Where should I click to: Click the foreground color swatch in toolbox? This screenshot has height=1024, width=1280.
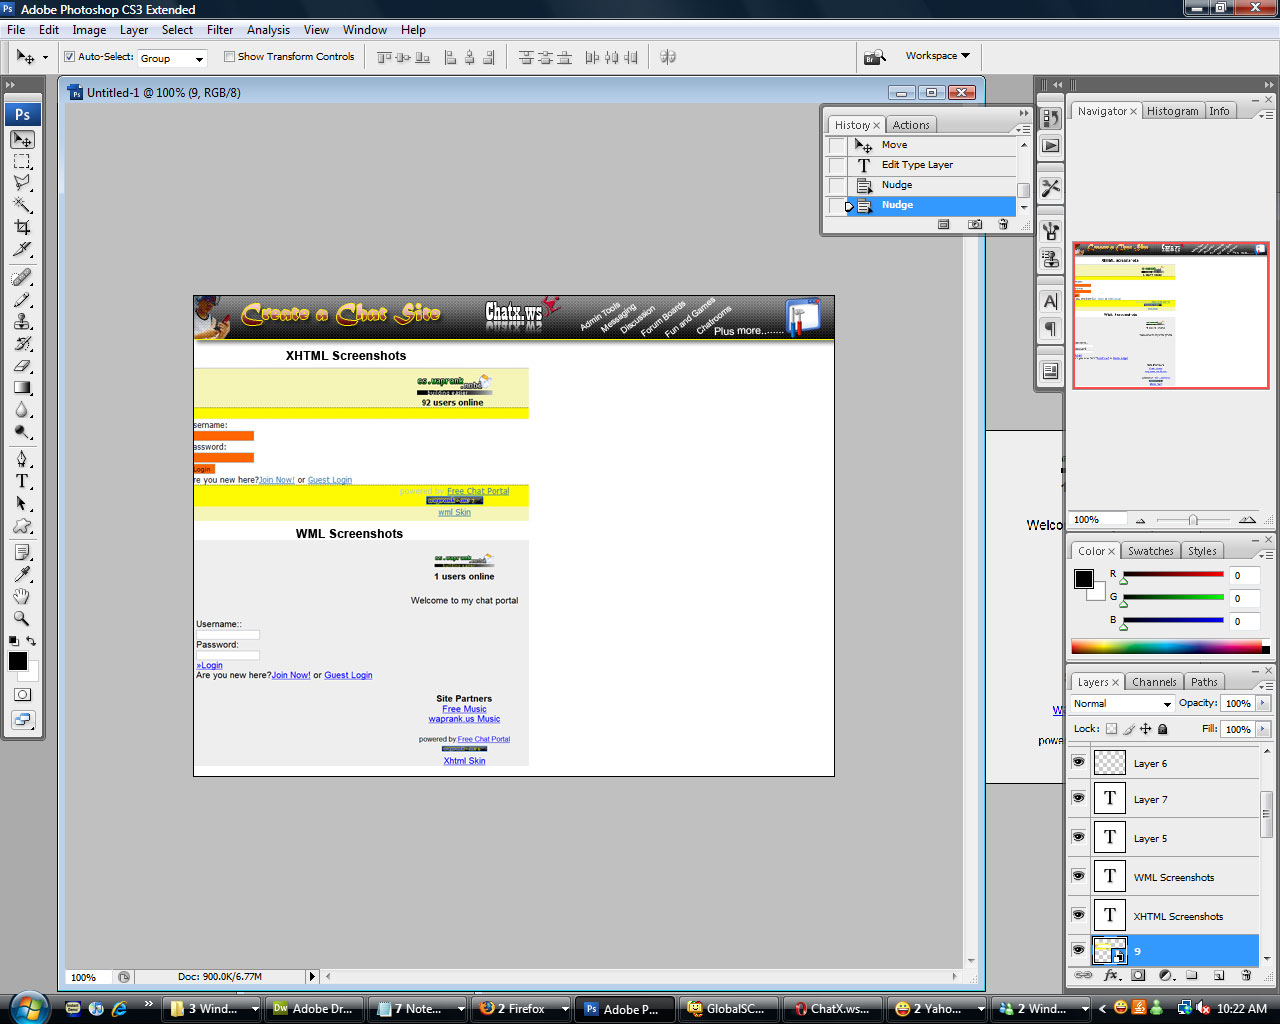[18, 661]
